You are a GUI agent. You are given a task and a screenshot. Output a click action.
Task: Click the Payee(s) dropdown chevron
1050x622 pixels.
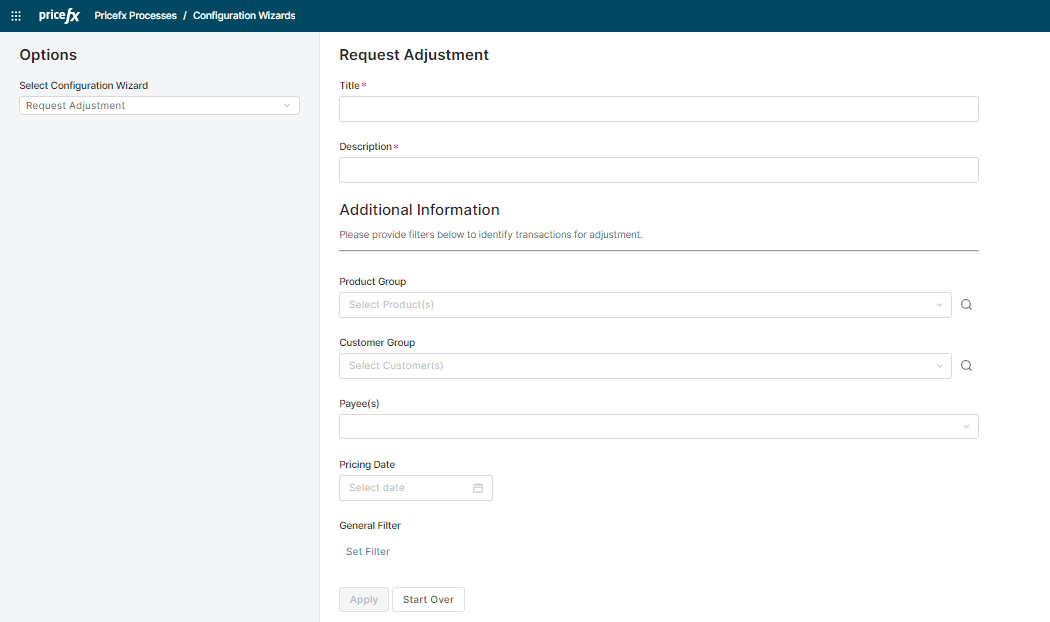966,427
